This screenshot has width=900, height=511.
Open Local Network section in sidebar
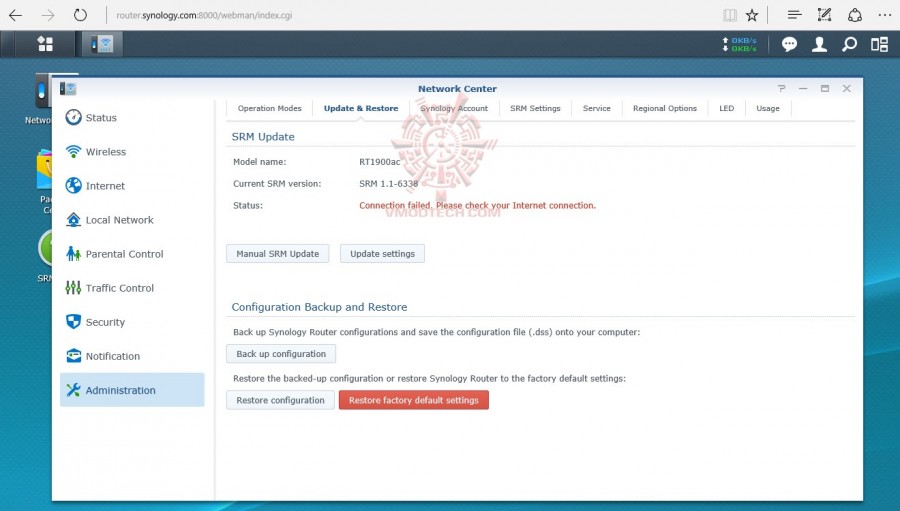132,220
